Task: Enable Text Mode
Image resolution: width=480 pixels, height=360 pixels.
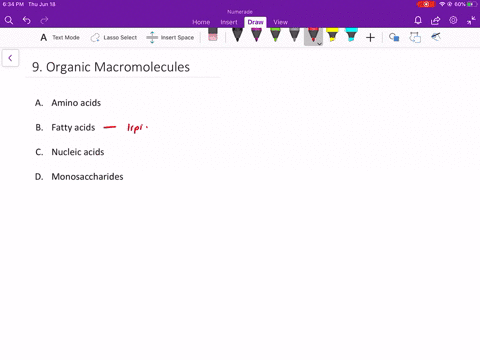Action: coord(60,38)
